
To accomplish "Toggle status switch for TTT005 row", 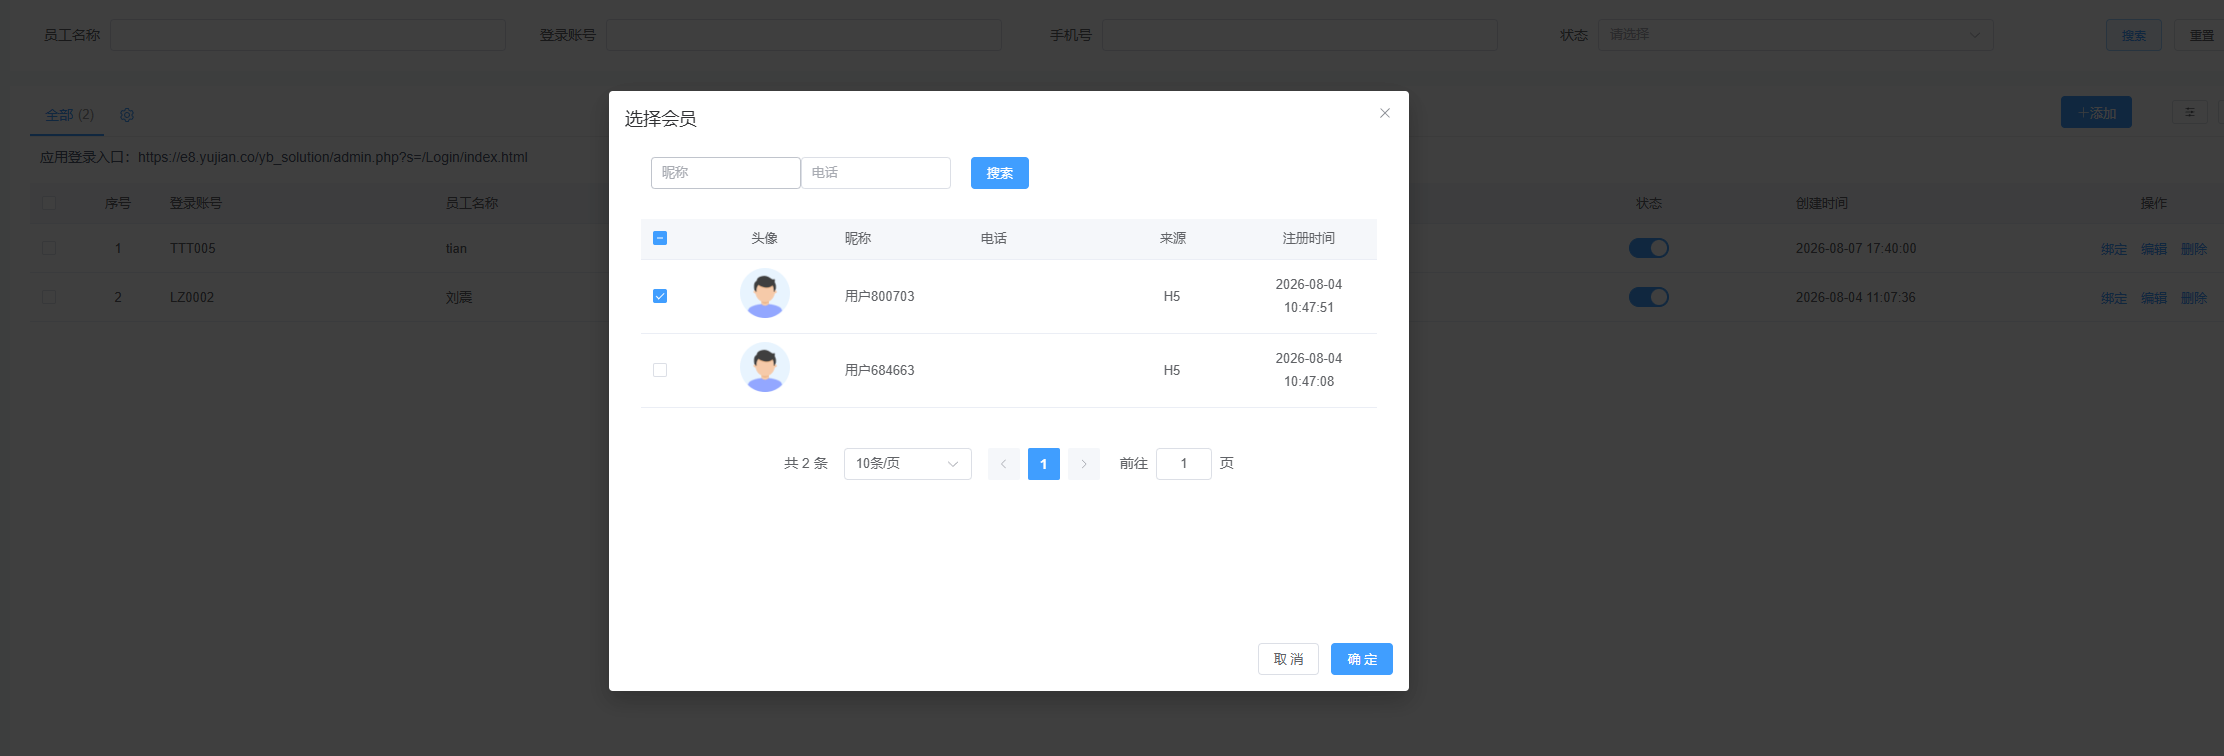I will coord(1649,248).
